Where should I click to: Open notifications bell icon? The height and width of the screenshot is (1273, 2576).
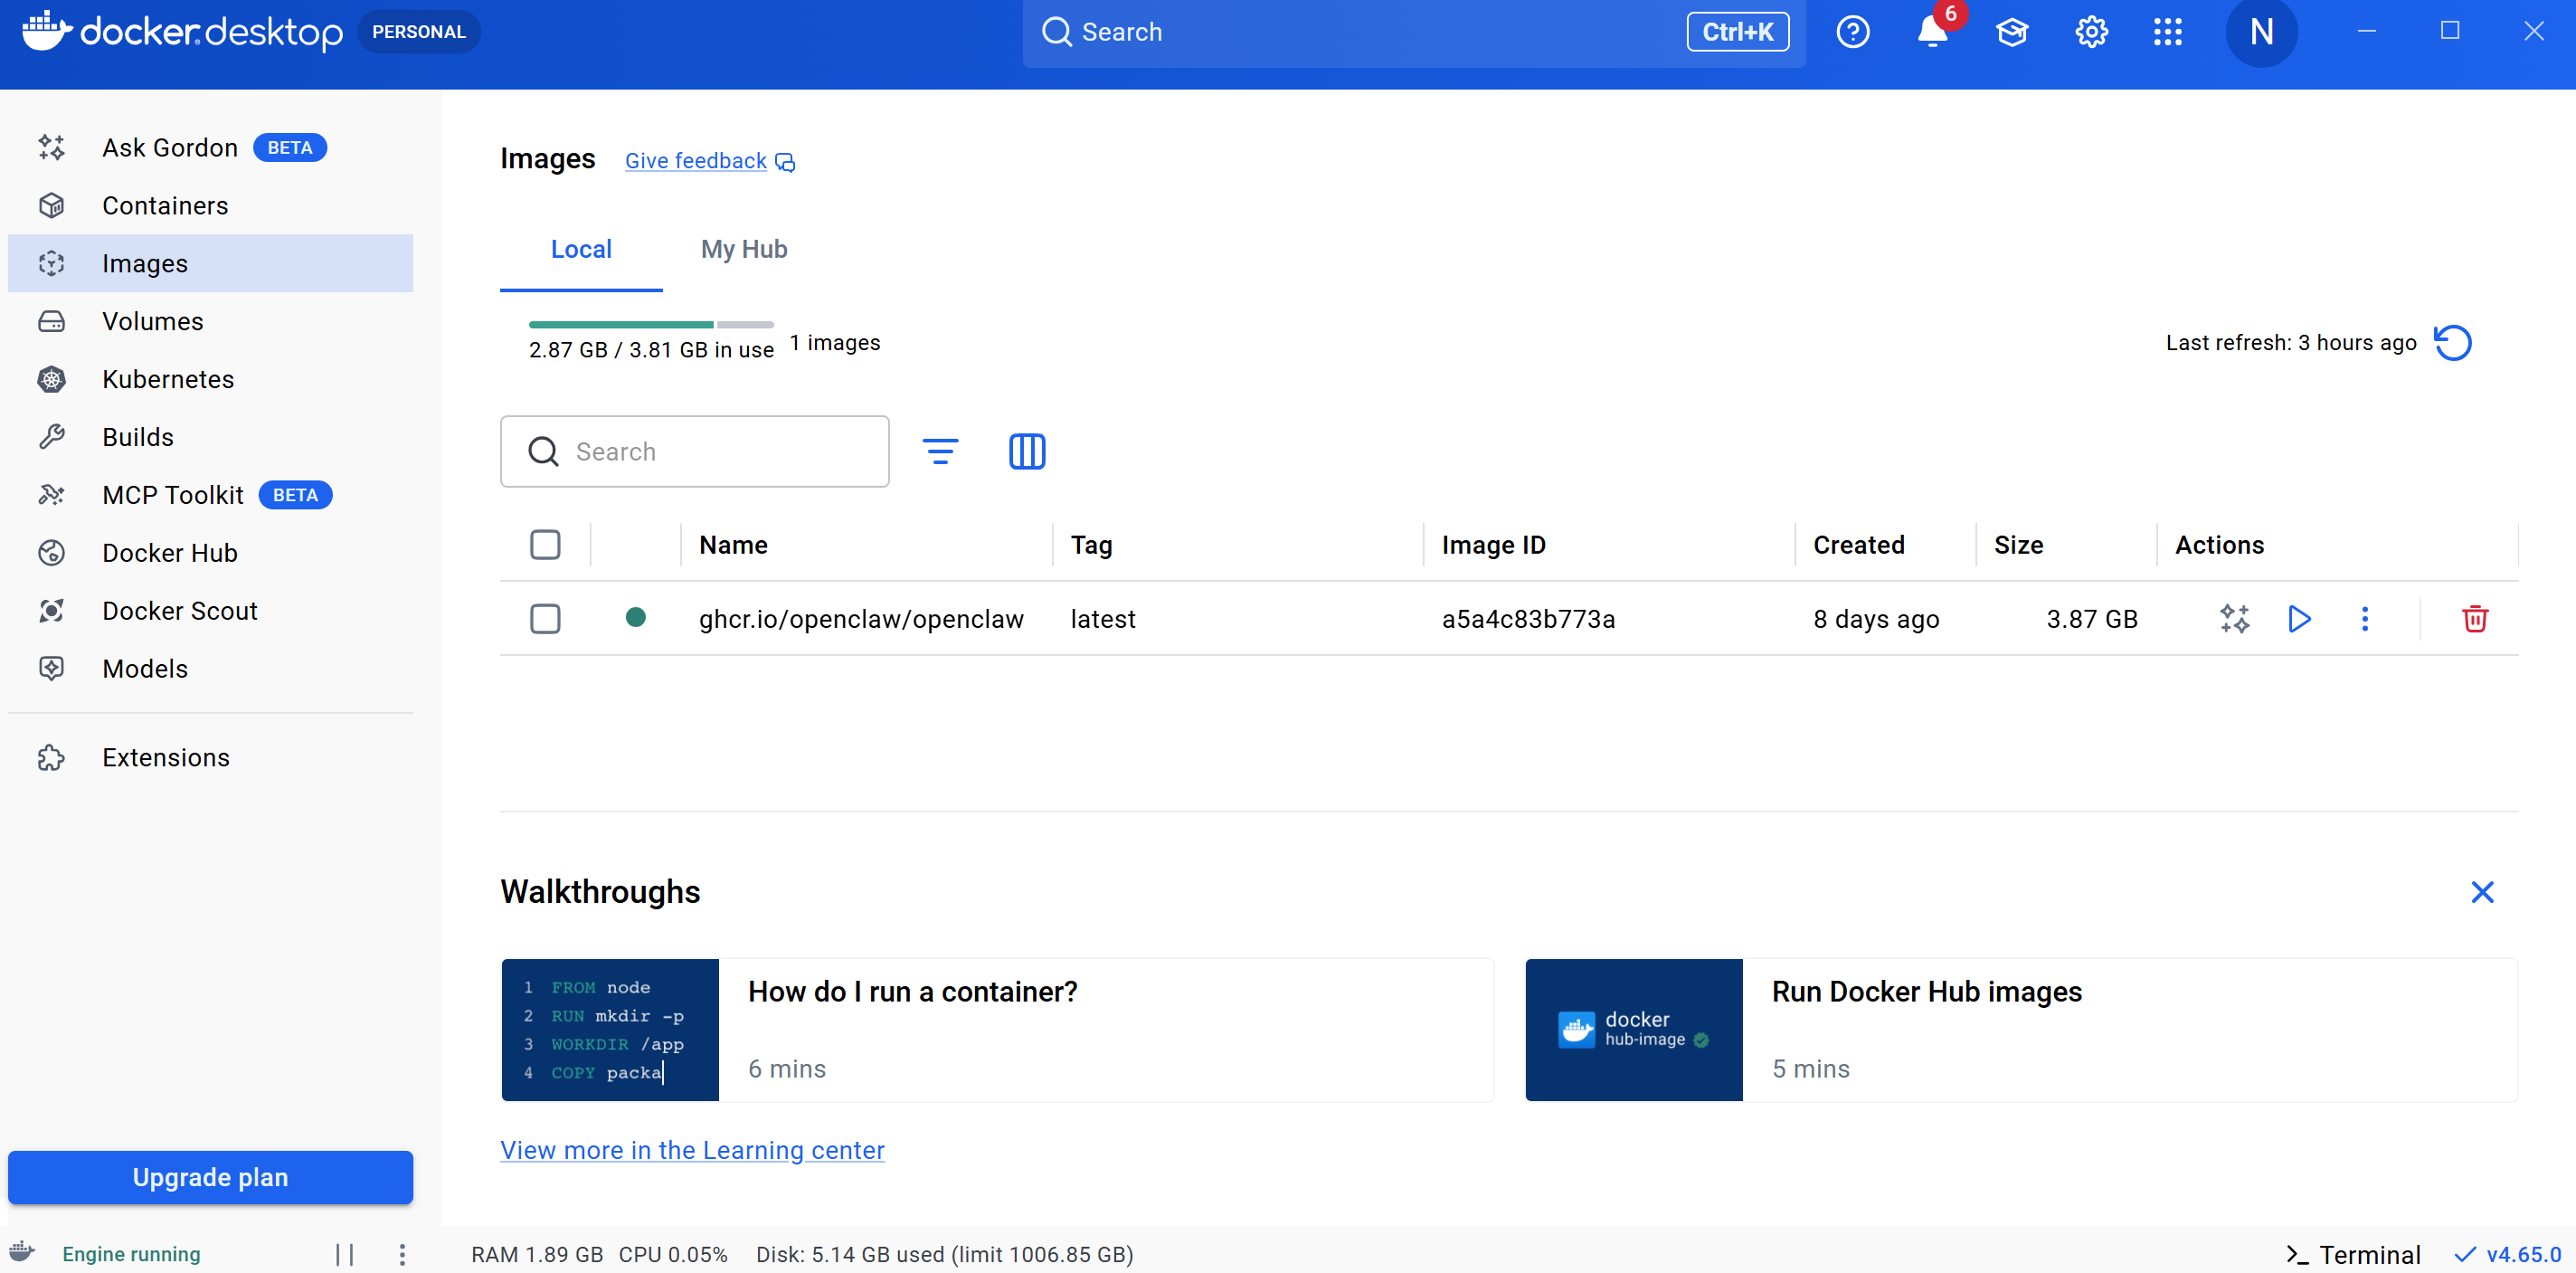point(1932,32)
